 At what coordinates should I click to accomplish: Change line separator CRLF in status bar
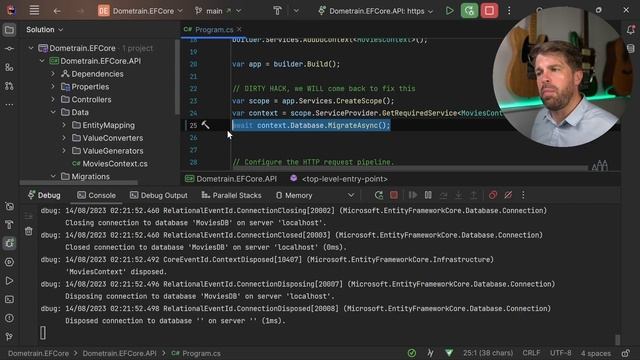531,353
